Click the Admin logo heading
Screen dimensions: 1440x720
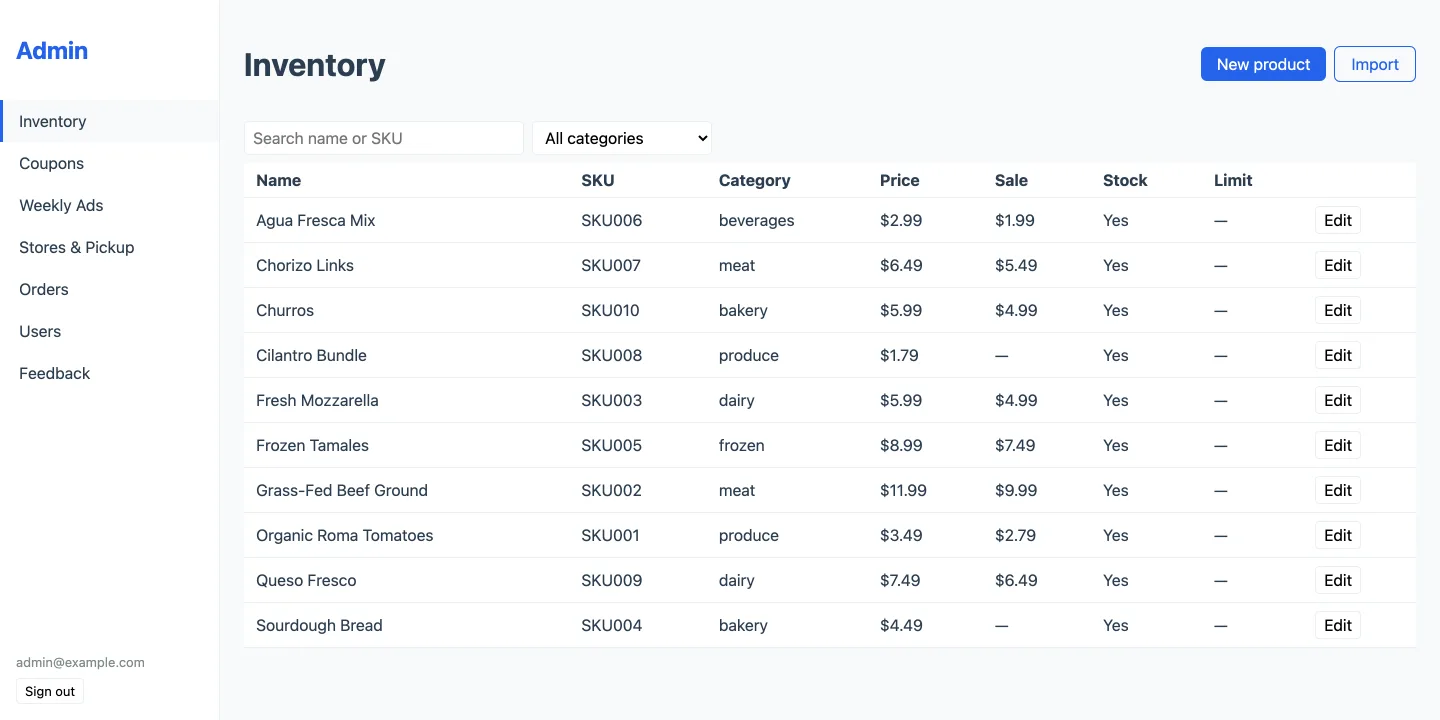(52, 50)
